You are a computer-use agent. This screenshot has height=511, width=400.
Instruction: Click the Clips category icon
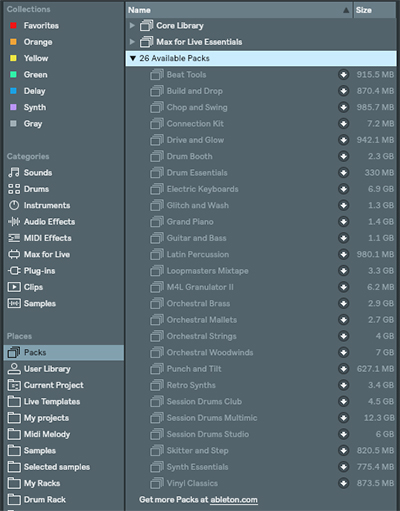click(x=14, y=287)
